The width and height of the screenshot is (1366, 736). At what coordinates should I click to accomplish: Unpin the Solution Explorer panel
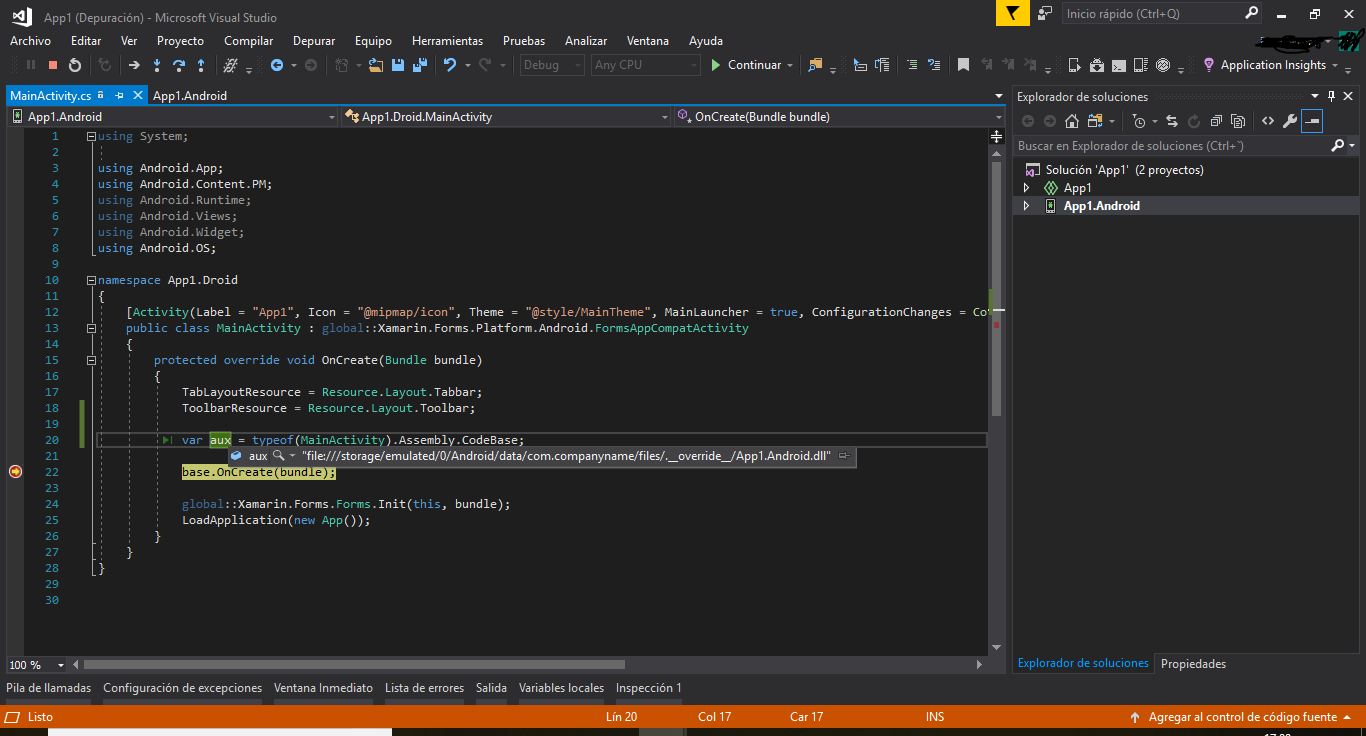point(1329,96)
